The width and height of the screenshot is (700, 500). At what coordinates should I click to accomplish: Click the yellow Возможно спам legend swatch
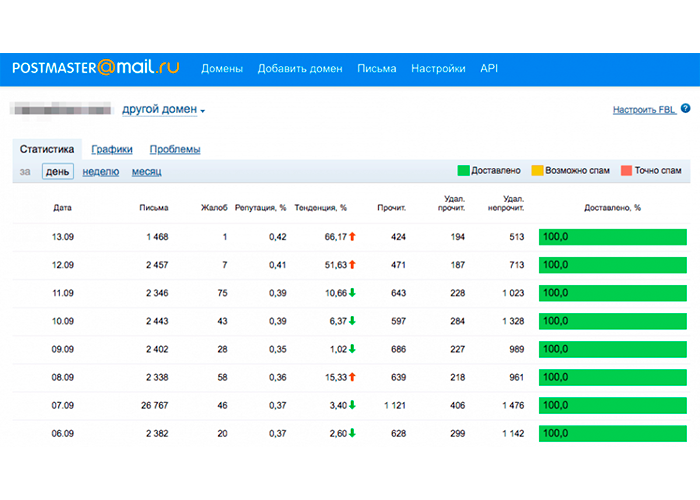tap(538, 171)
